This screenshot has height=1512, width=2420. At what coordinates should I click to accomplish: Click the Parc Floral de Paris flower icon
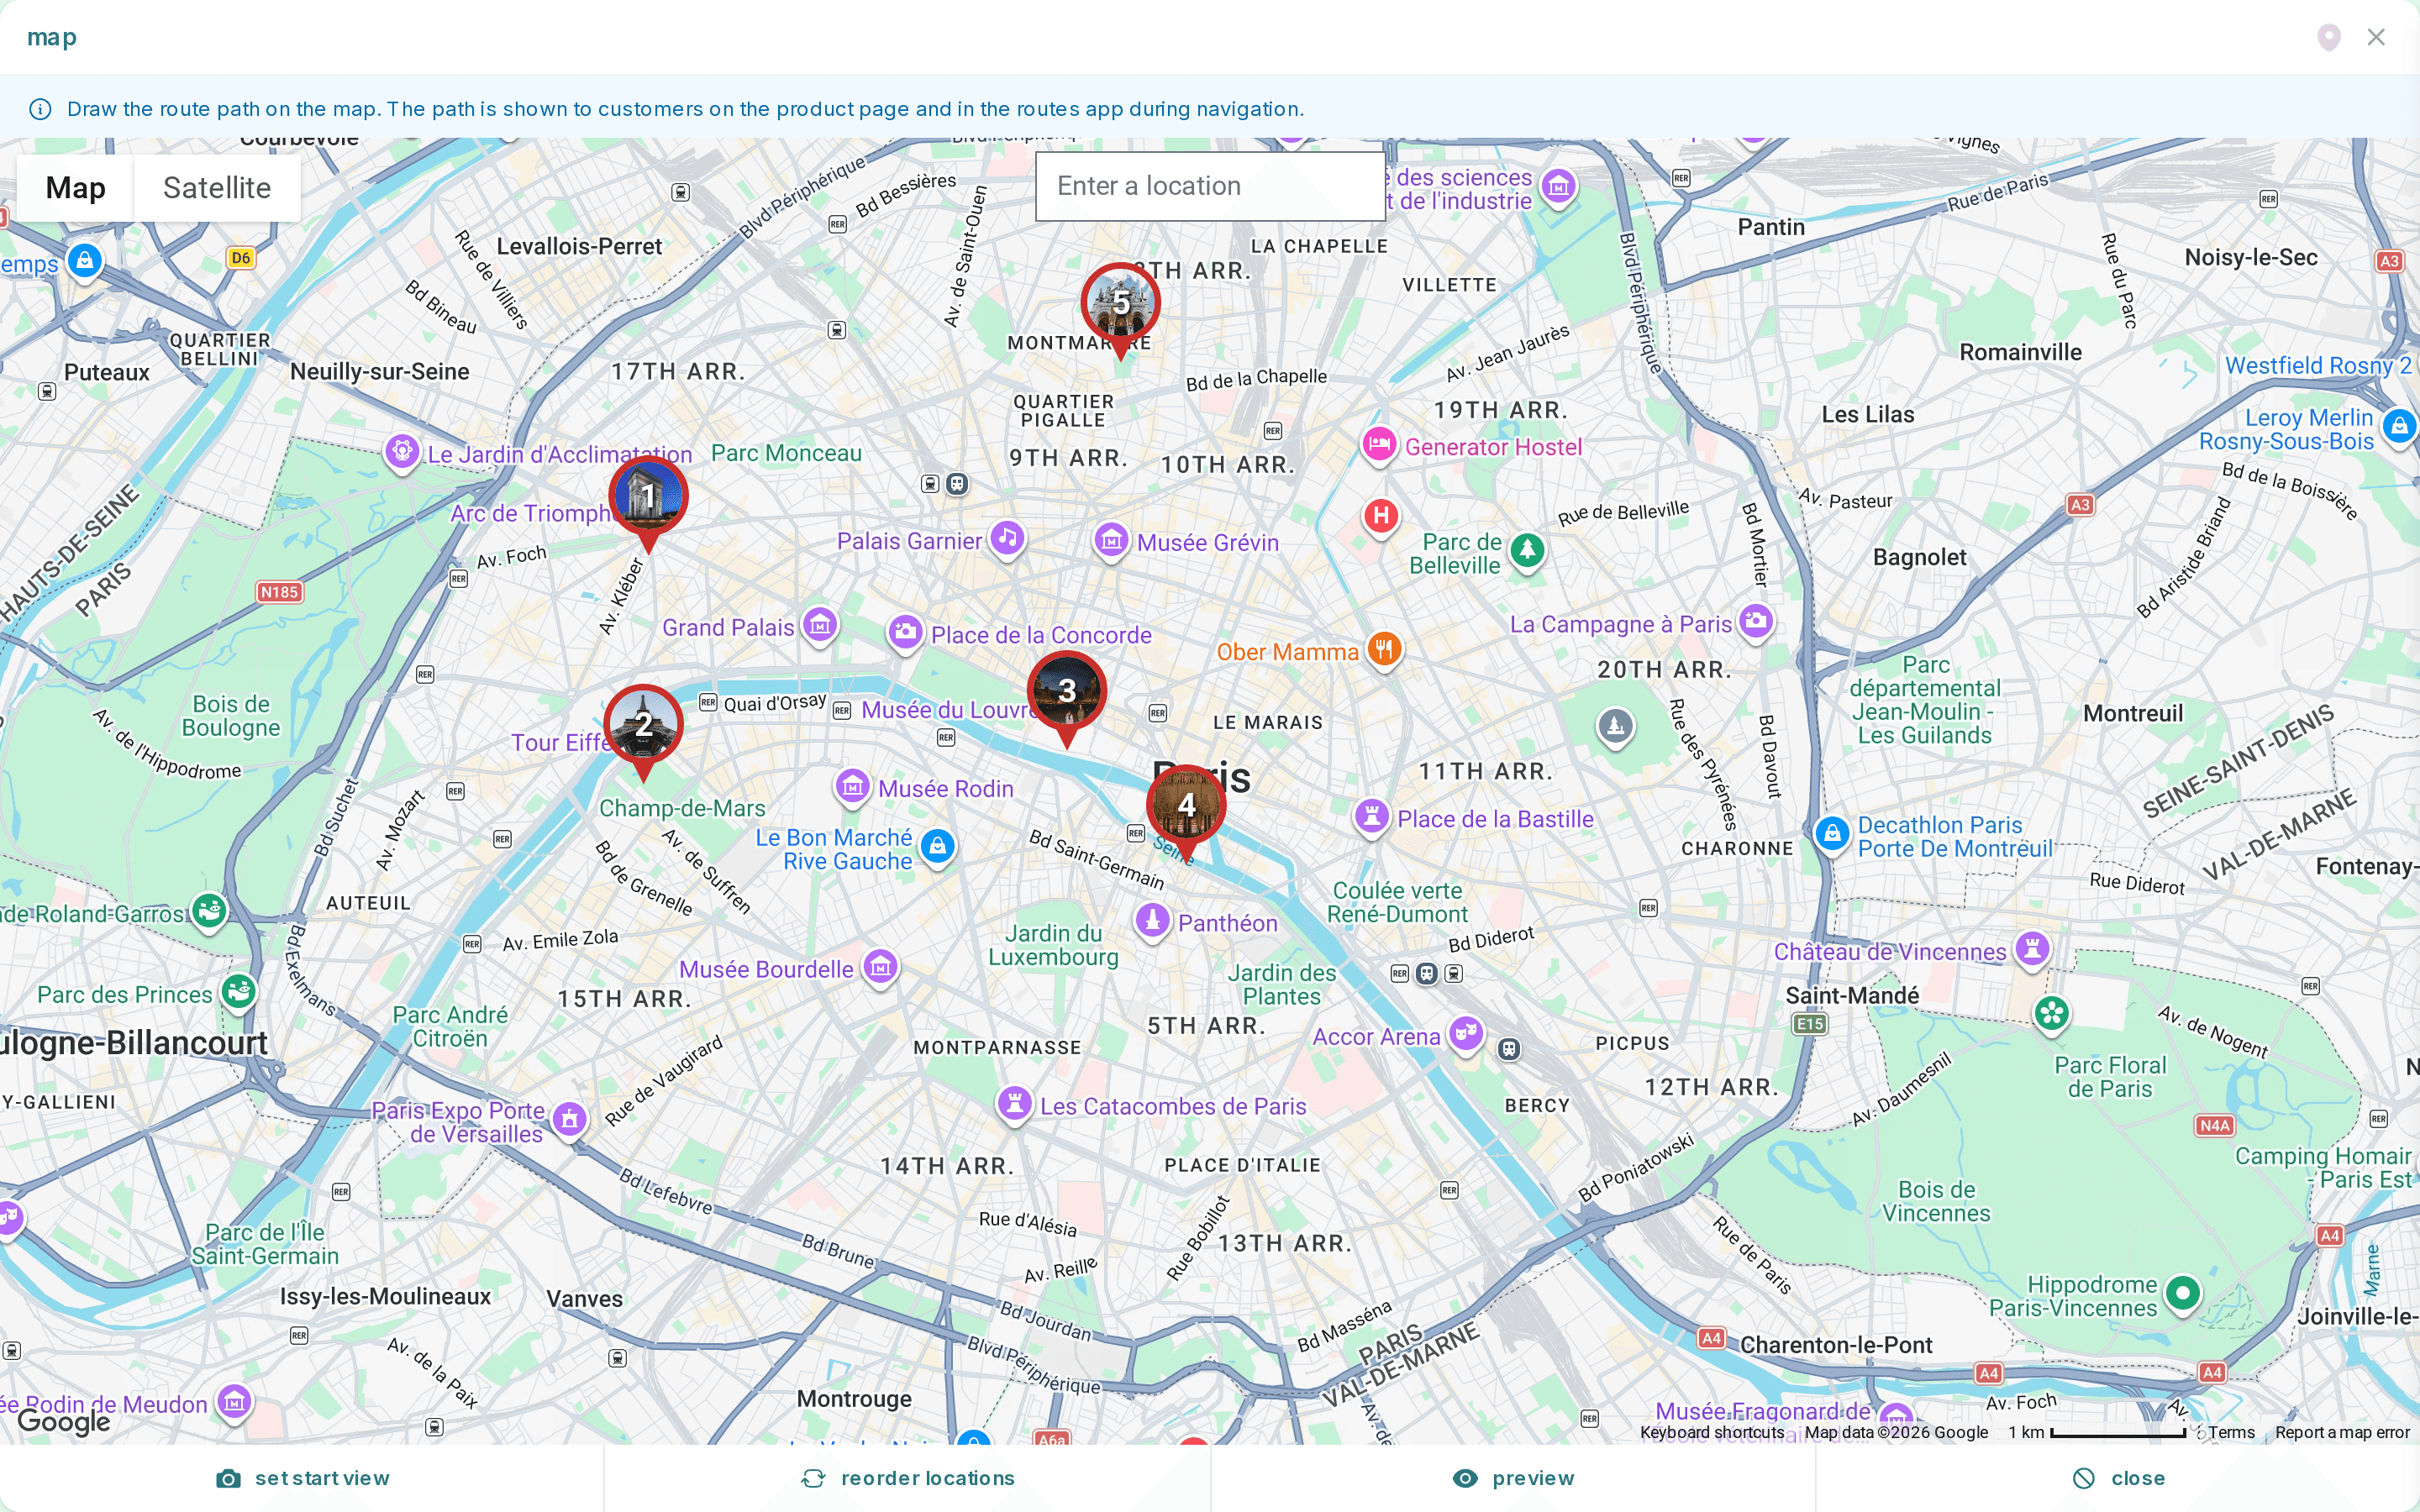coord(2052,1014)
